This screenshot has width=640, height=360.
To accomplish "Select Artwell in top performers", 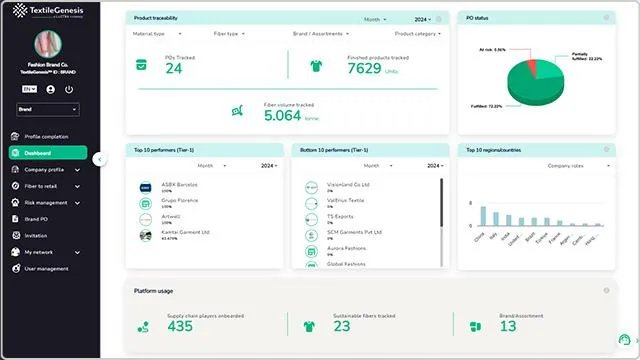I will [171, 216].
